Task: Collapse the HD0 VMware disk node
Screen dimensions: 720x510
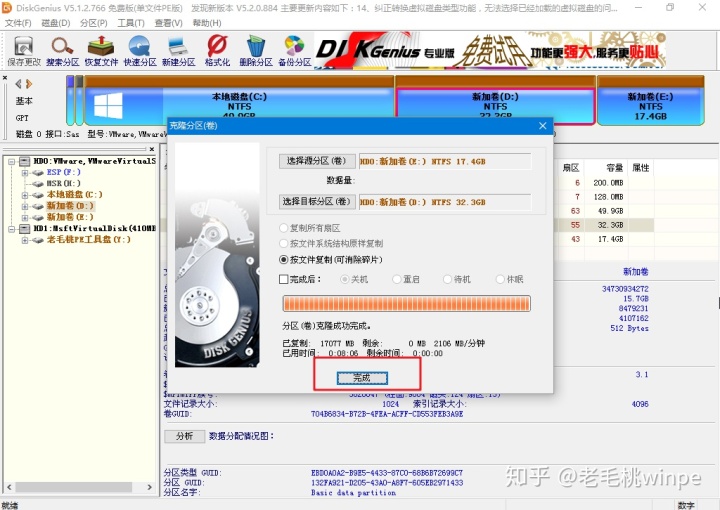Action: coord(11,162)
